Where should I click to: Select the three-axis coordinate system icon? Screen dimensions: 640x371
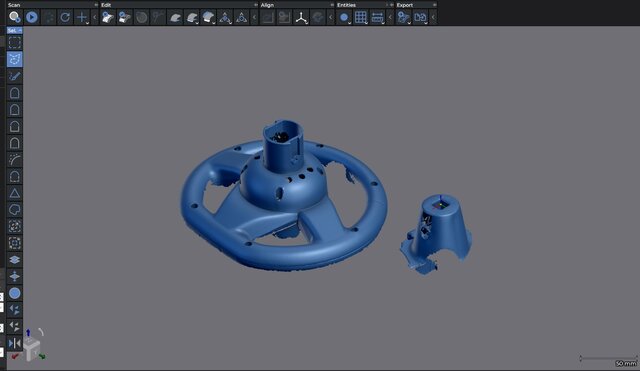[x=301, y=17]
